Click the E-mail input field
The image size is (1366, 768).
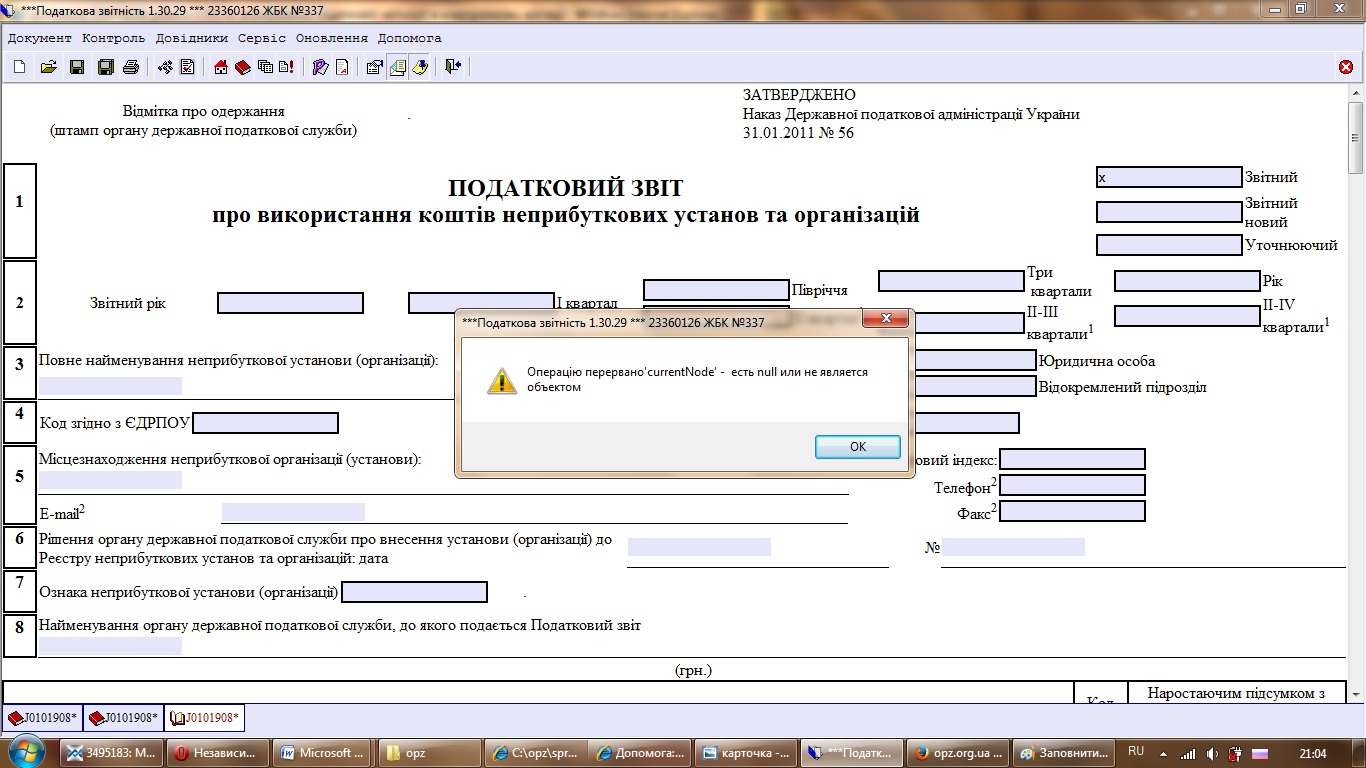coord(293,512)
